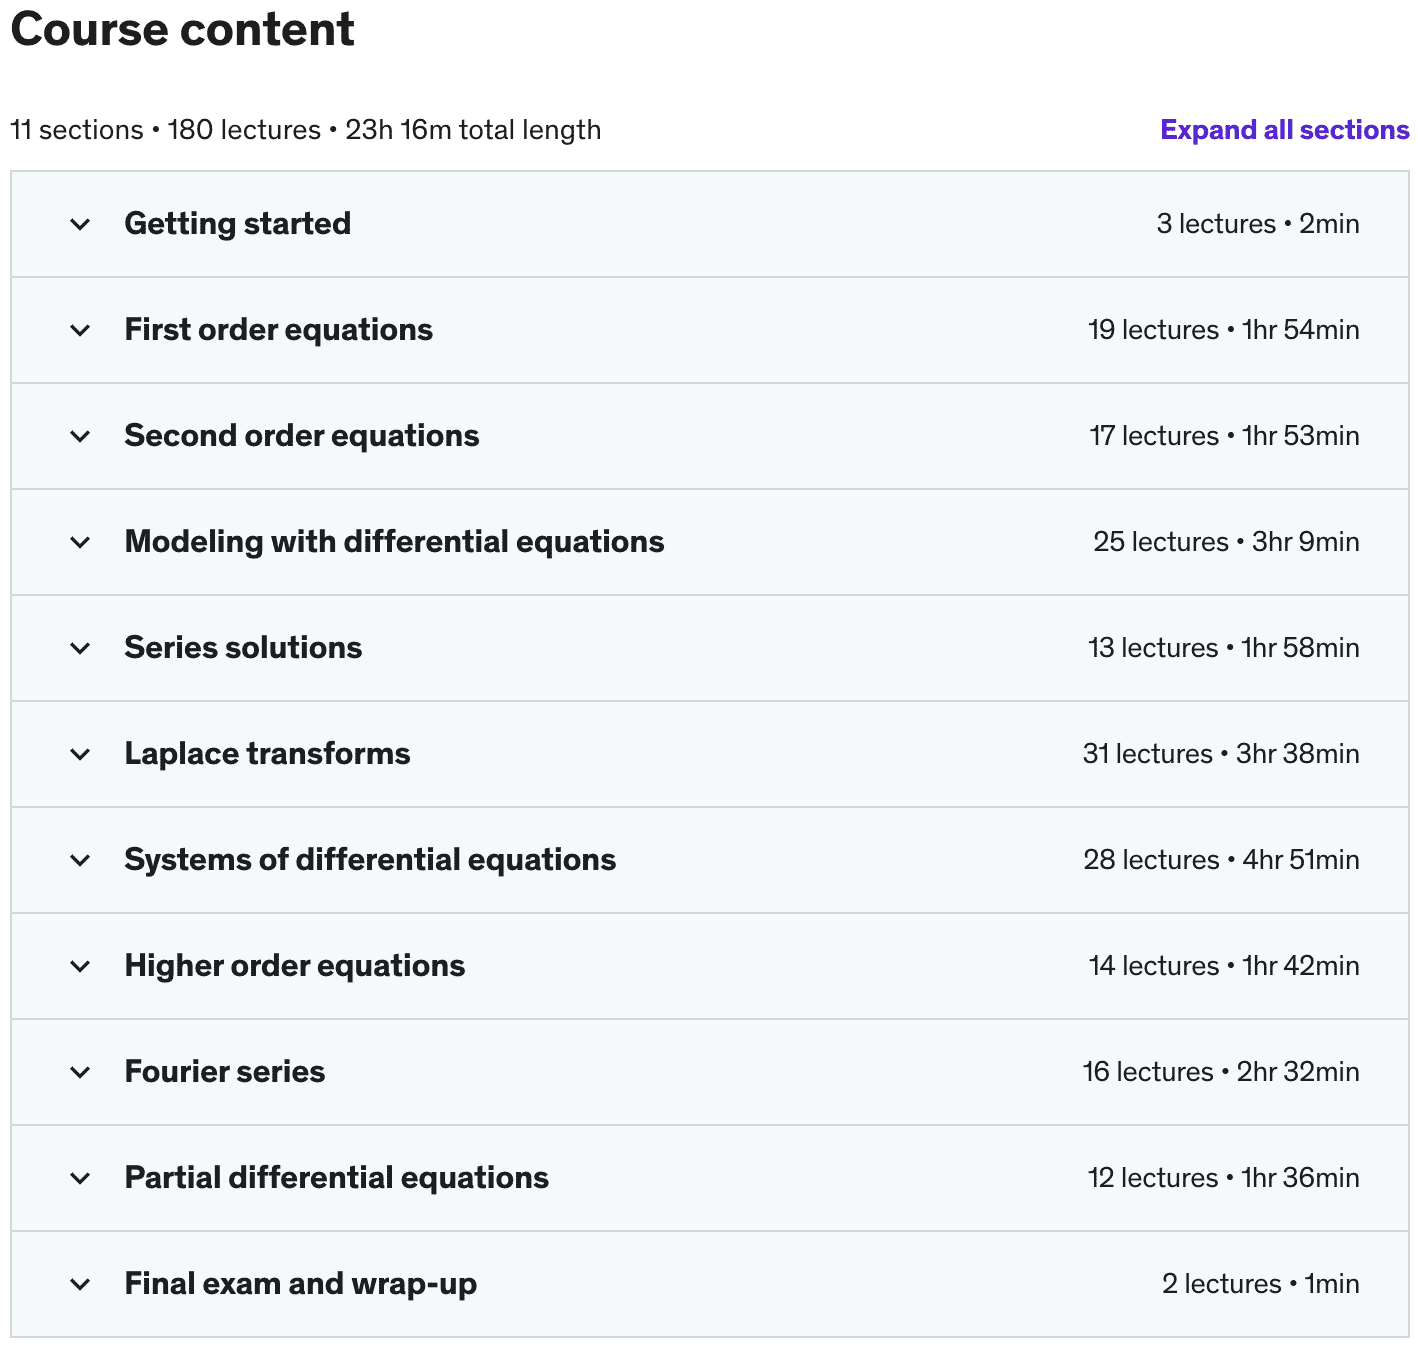Click the Partial differential equations title
This screenshot has width=1418, height=1357.
[x=336, y=1178]
